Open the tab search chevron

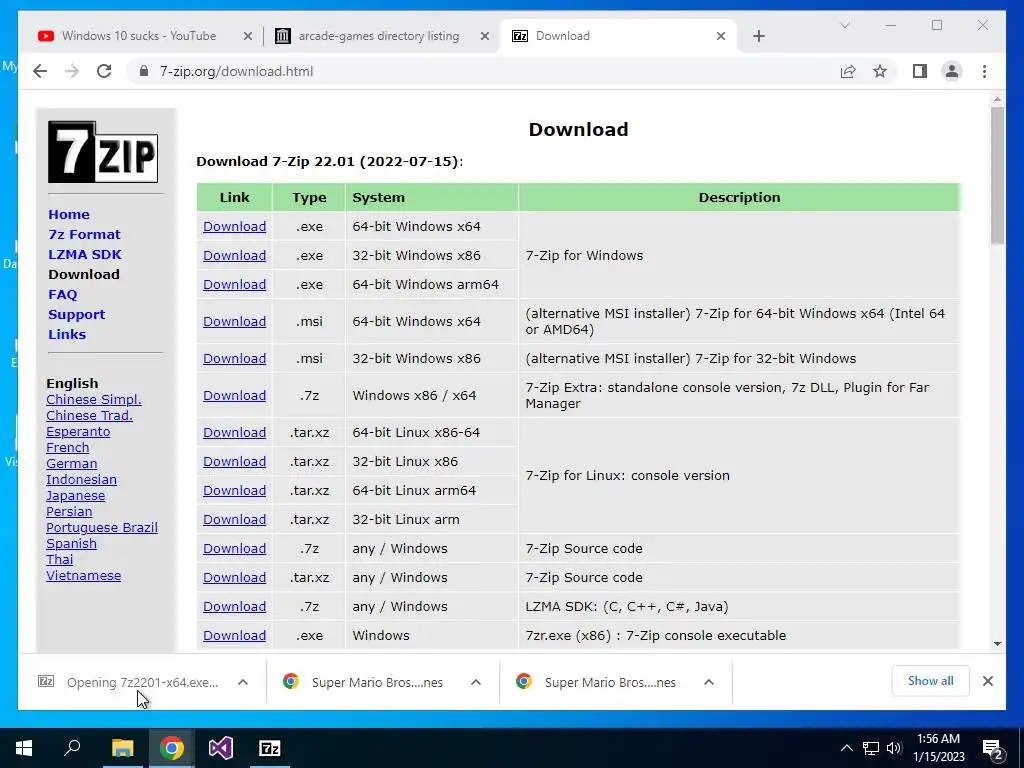(844, 25)
